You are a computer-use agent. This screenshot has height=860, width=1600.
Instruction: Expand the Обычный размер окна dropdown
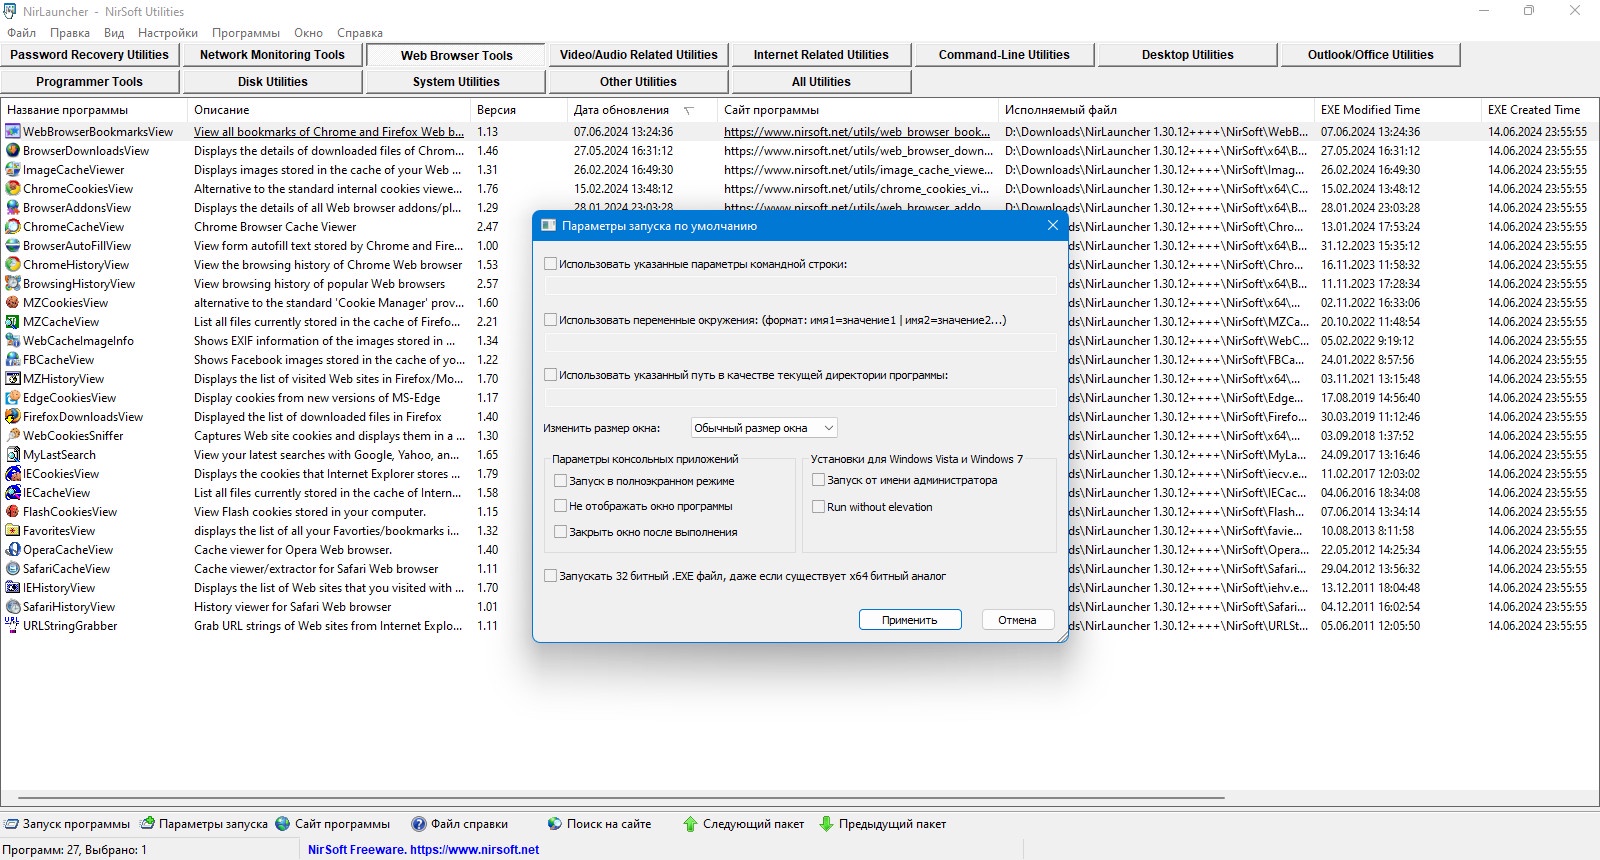point(764,428)
